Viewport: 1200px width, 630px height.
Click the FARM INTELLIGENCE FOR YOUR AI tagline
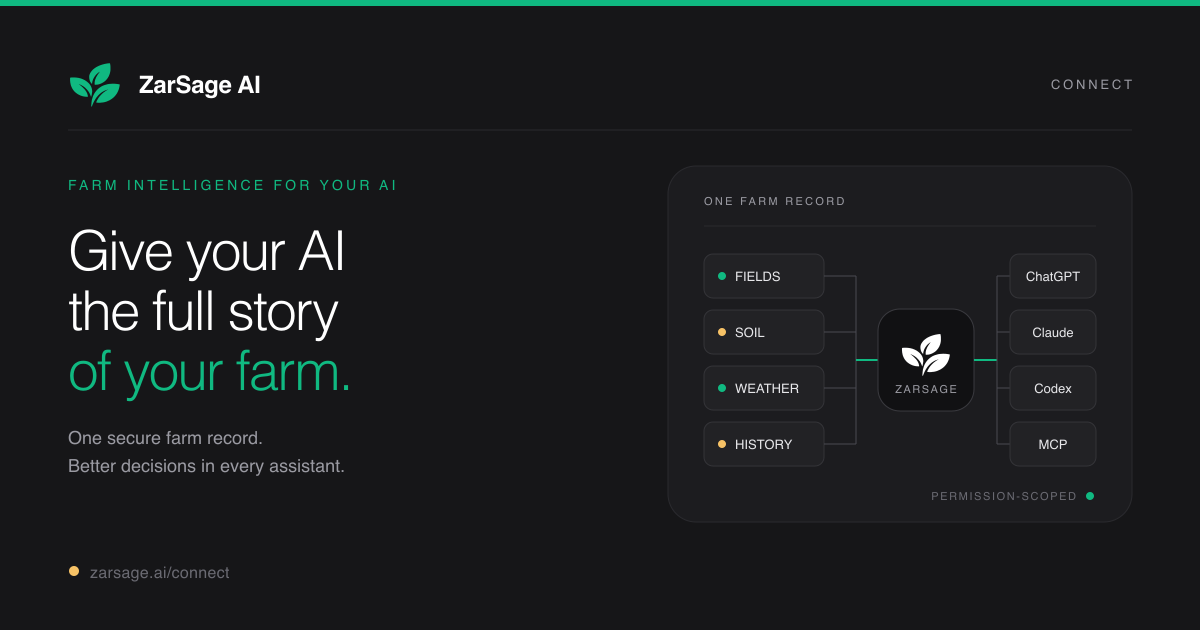(233, 185)
